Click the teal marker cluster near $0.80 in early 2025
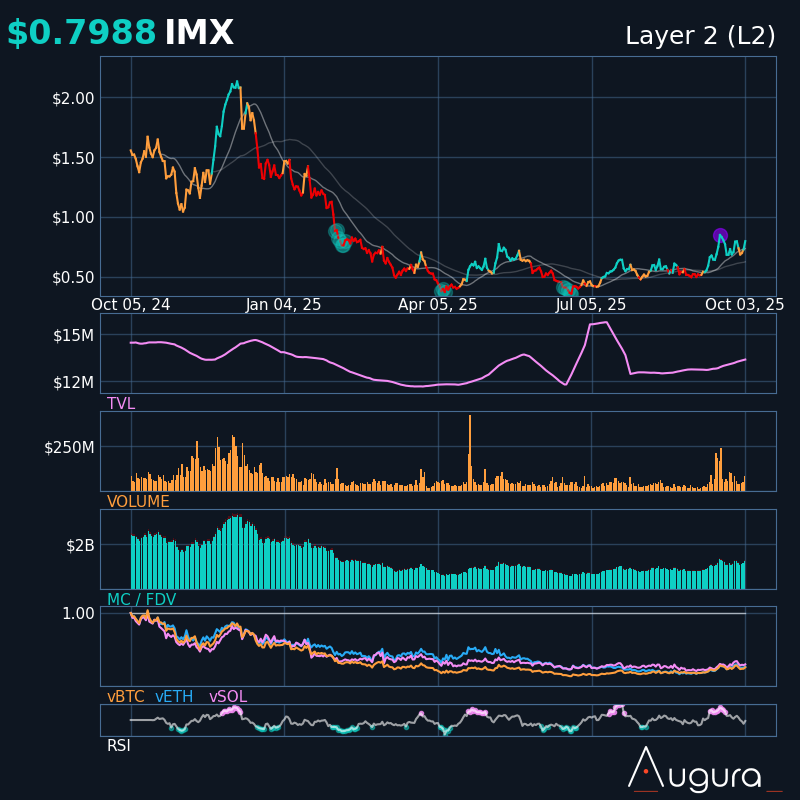Viewport: 800px width, 800px height. tap(340, 237)
